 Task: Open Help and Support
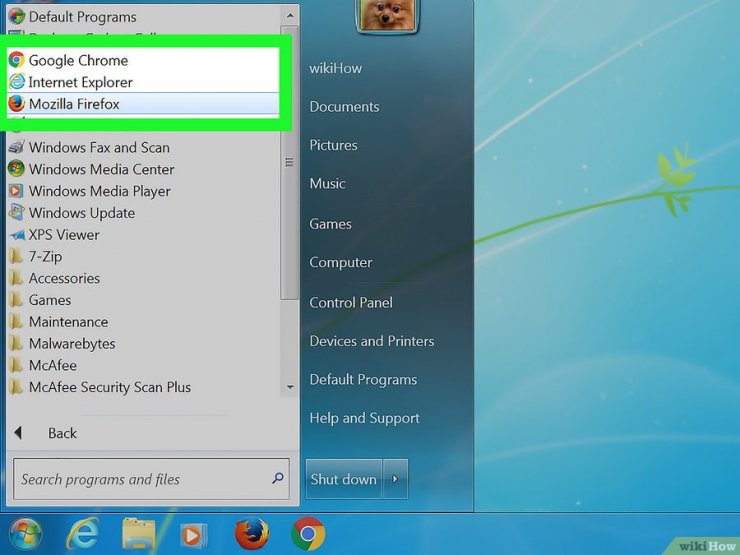pos(364,418)
